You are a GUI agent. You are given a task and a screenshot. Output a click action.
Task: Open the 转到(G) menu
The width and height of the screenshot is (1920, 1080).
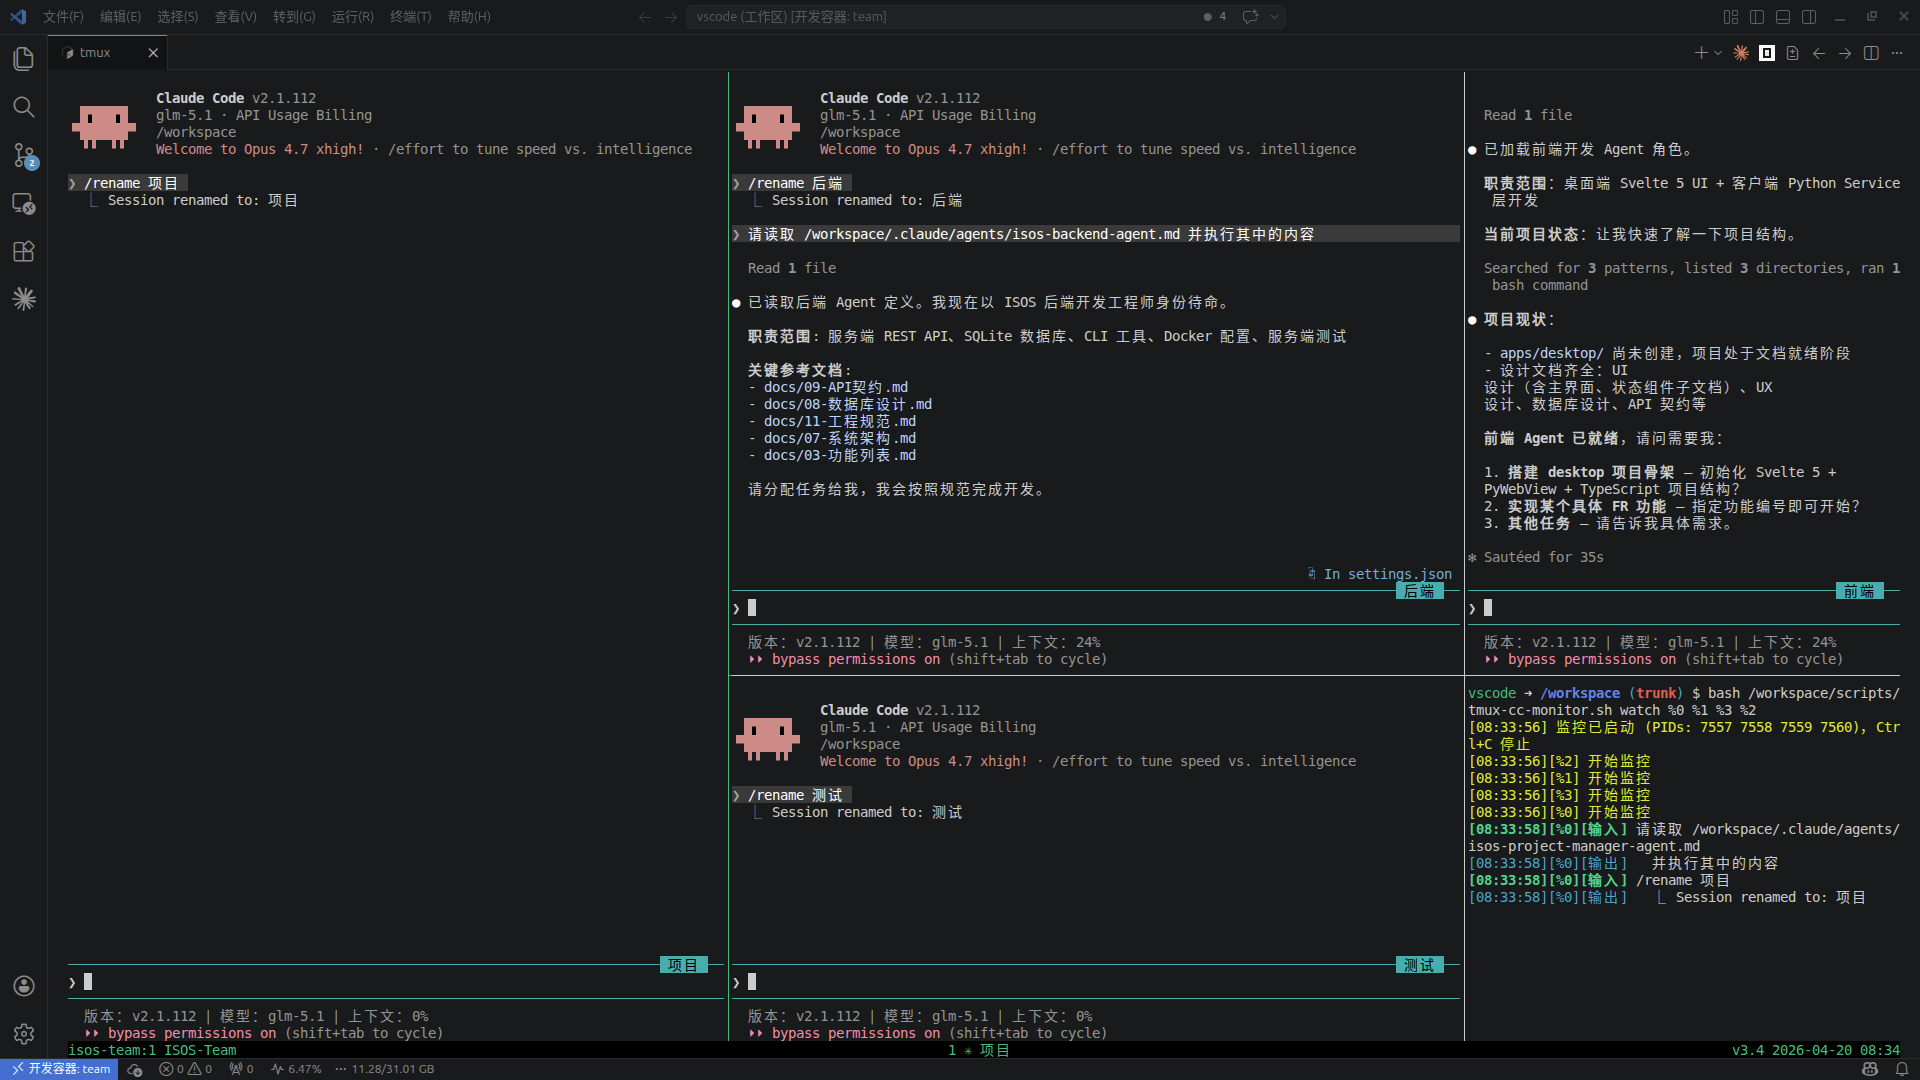[294, 17]
